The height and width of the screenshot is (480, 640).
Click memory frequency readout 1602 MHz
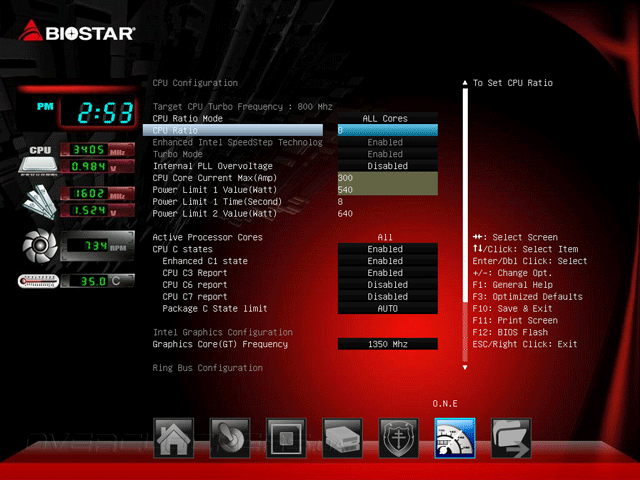97,193
